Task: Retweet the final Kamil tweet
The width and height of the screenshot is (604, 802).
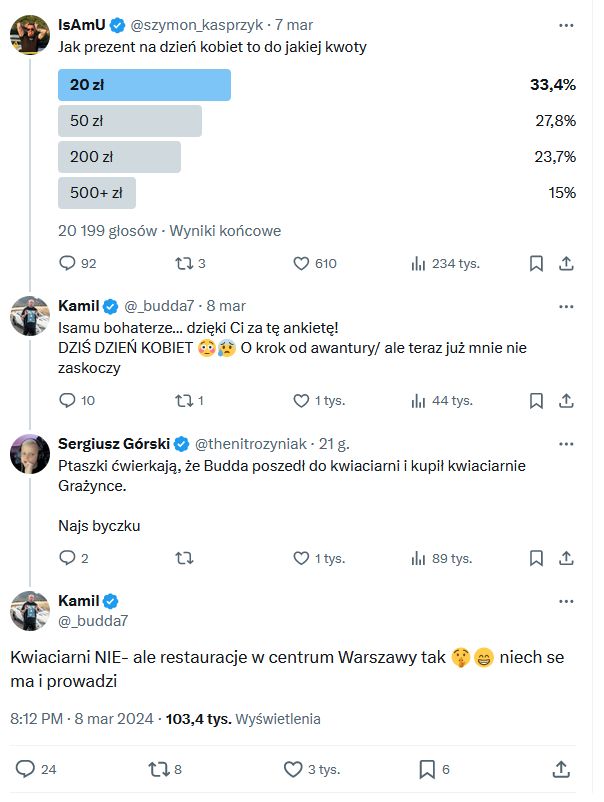Action: coord(159,769)
